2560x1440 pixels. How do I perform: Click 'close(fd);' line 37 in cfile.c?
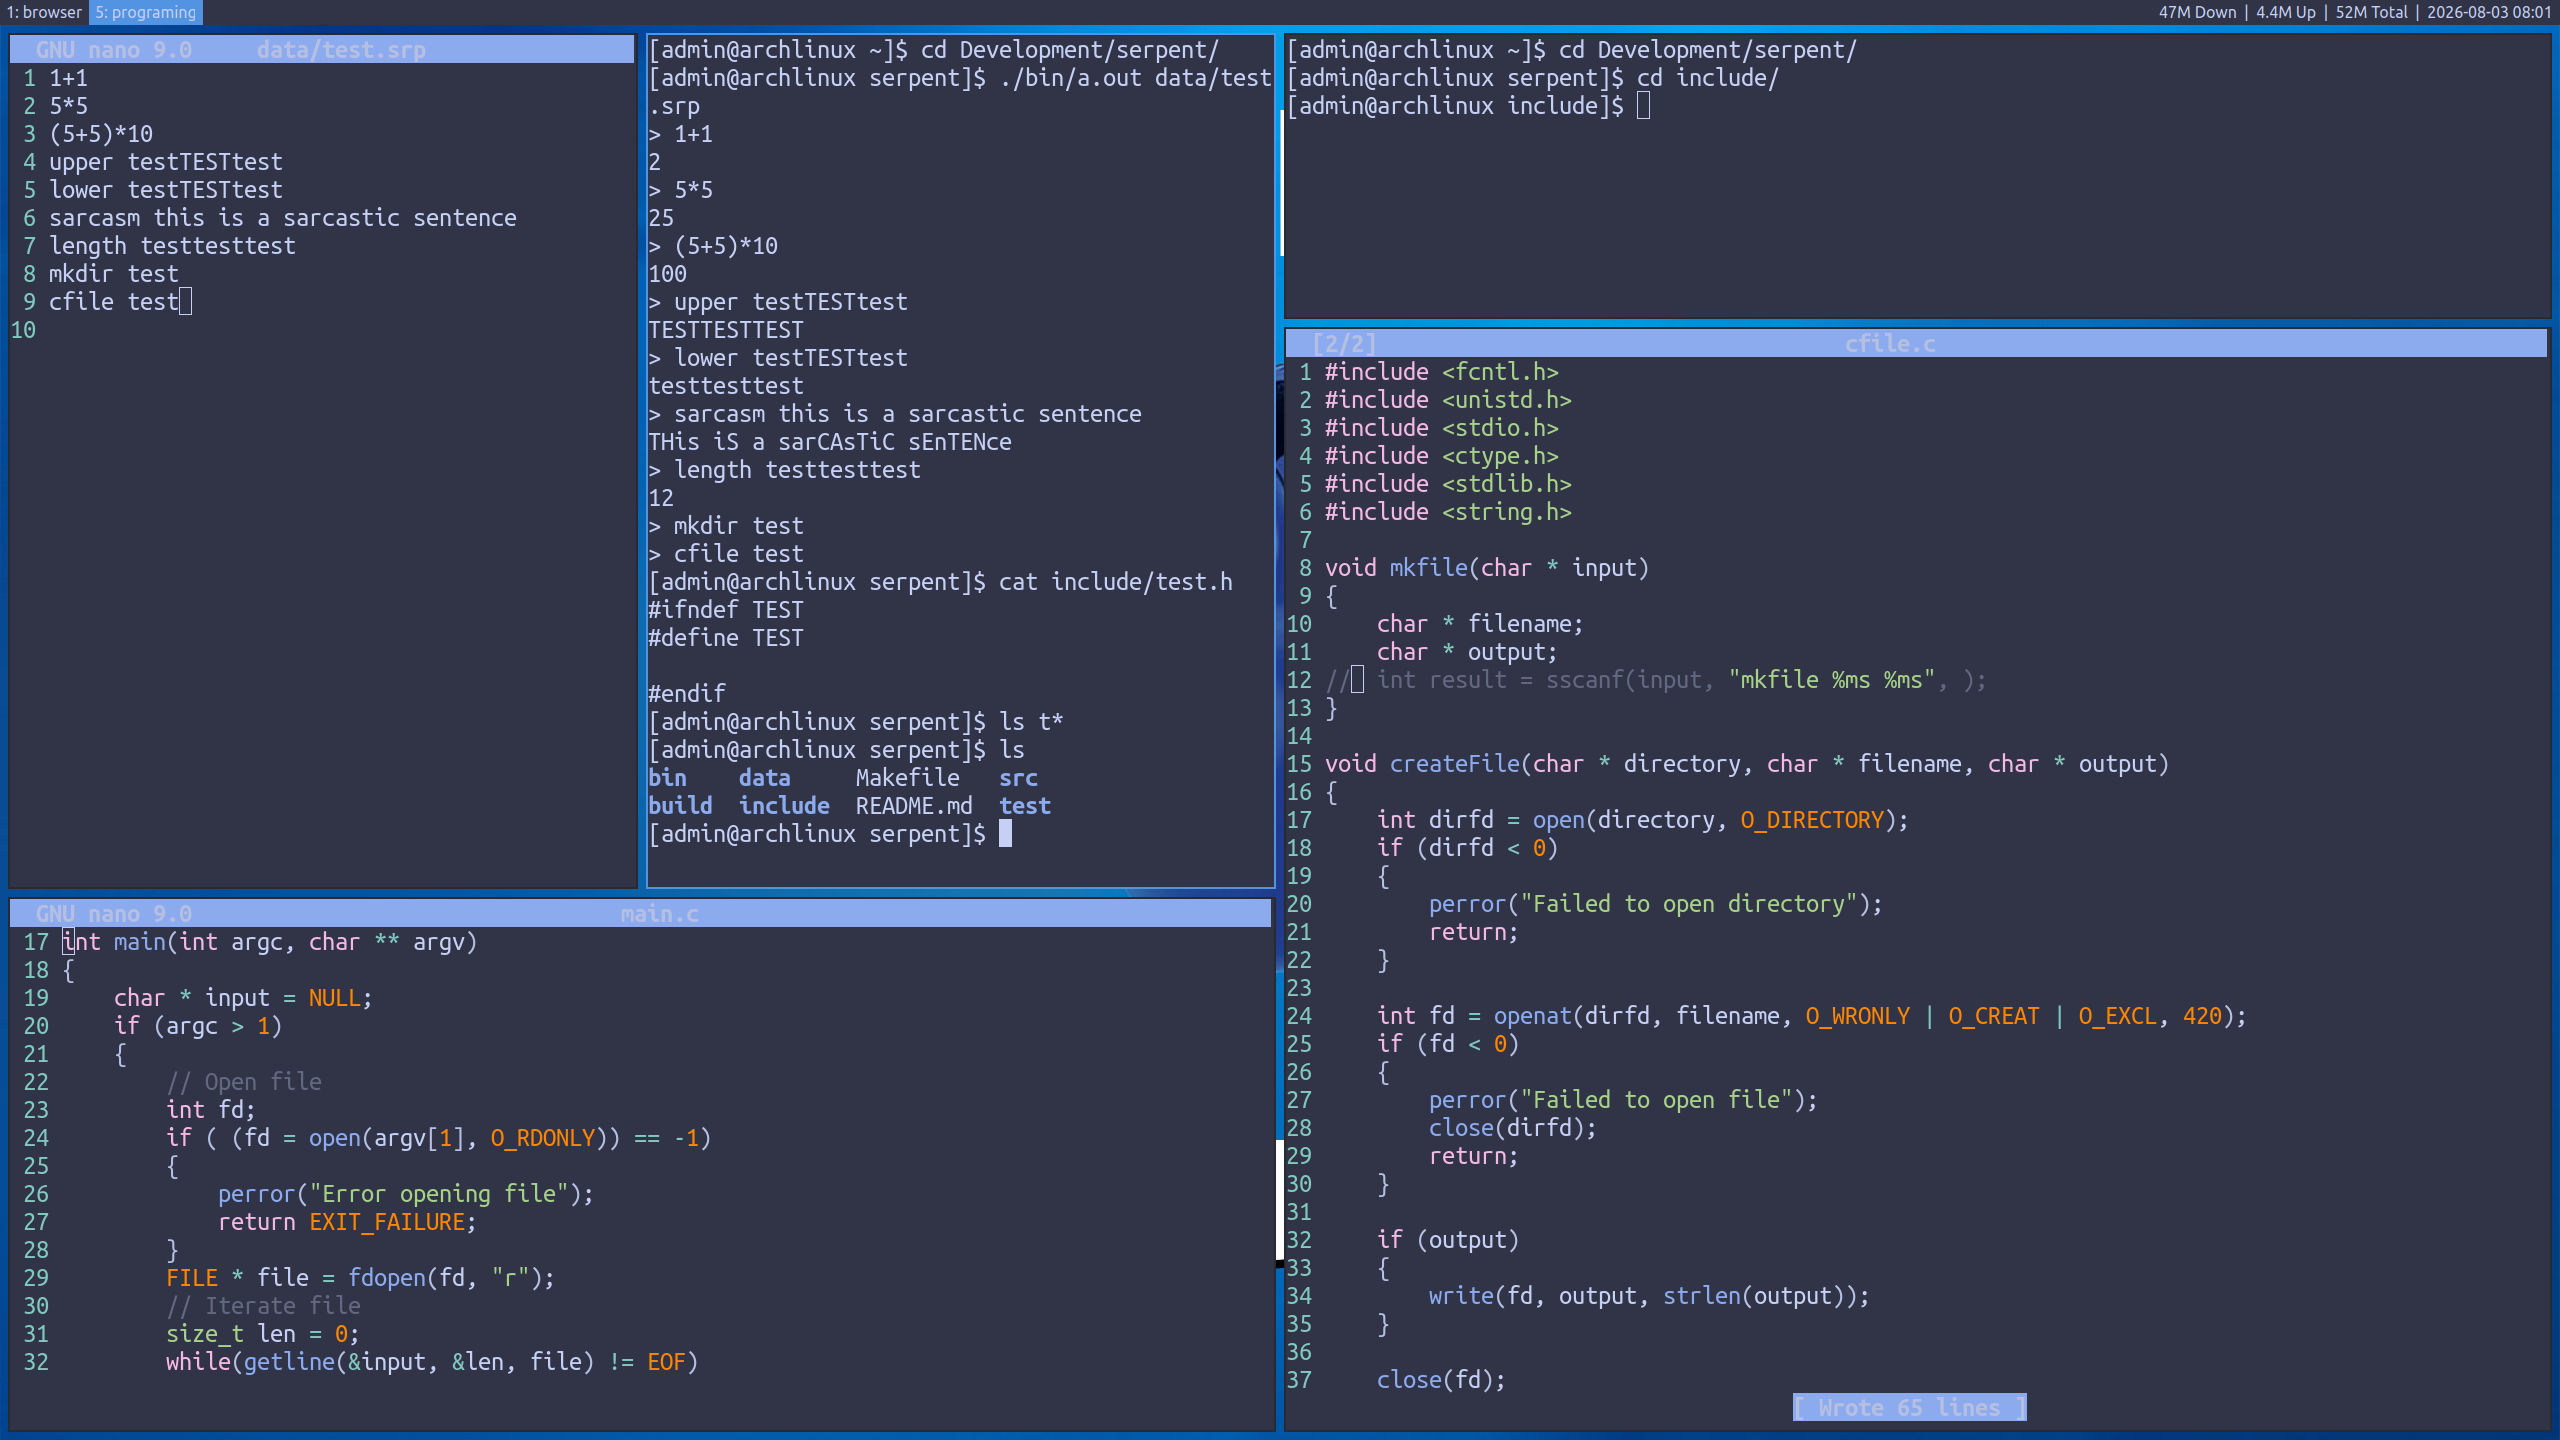1442,1380
